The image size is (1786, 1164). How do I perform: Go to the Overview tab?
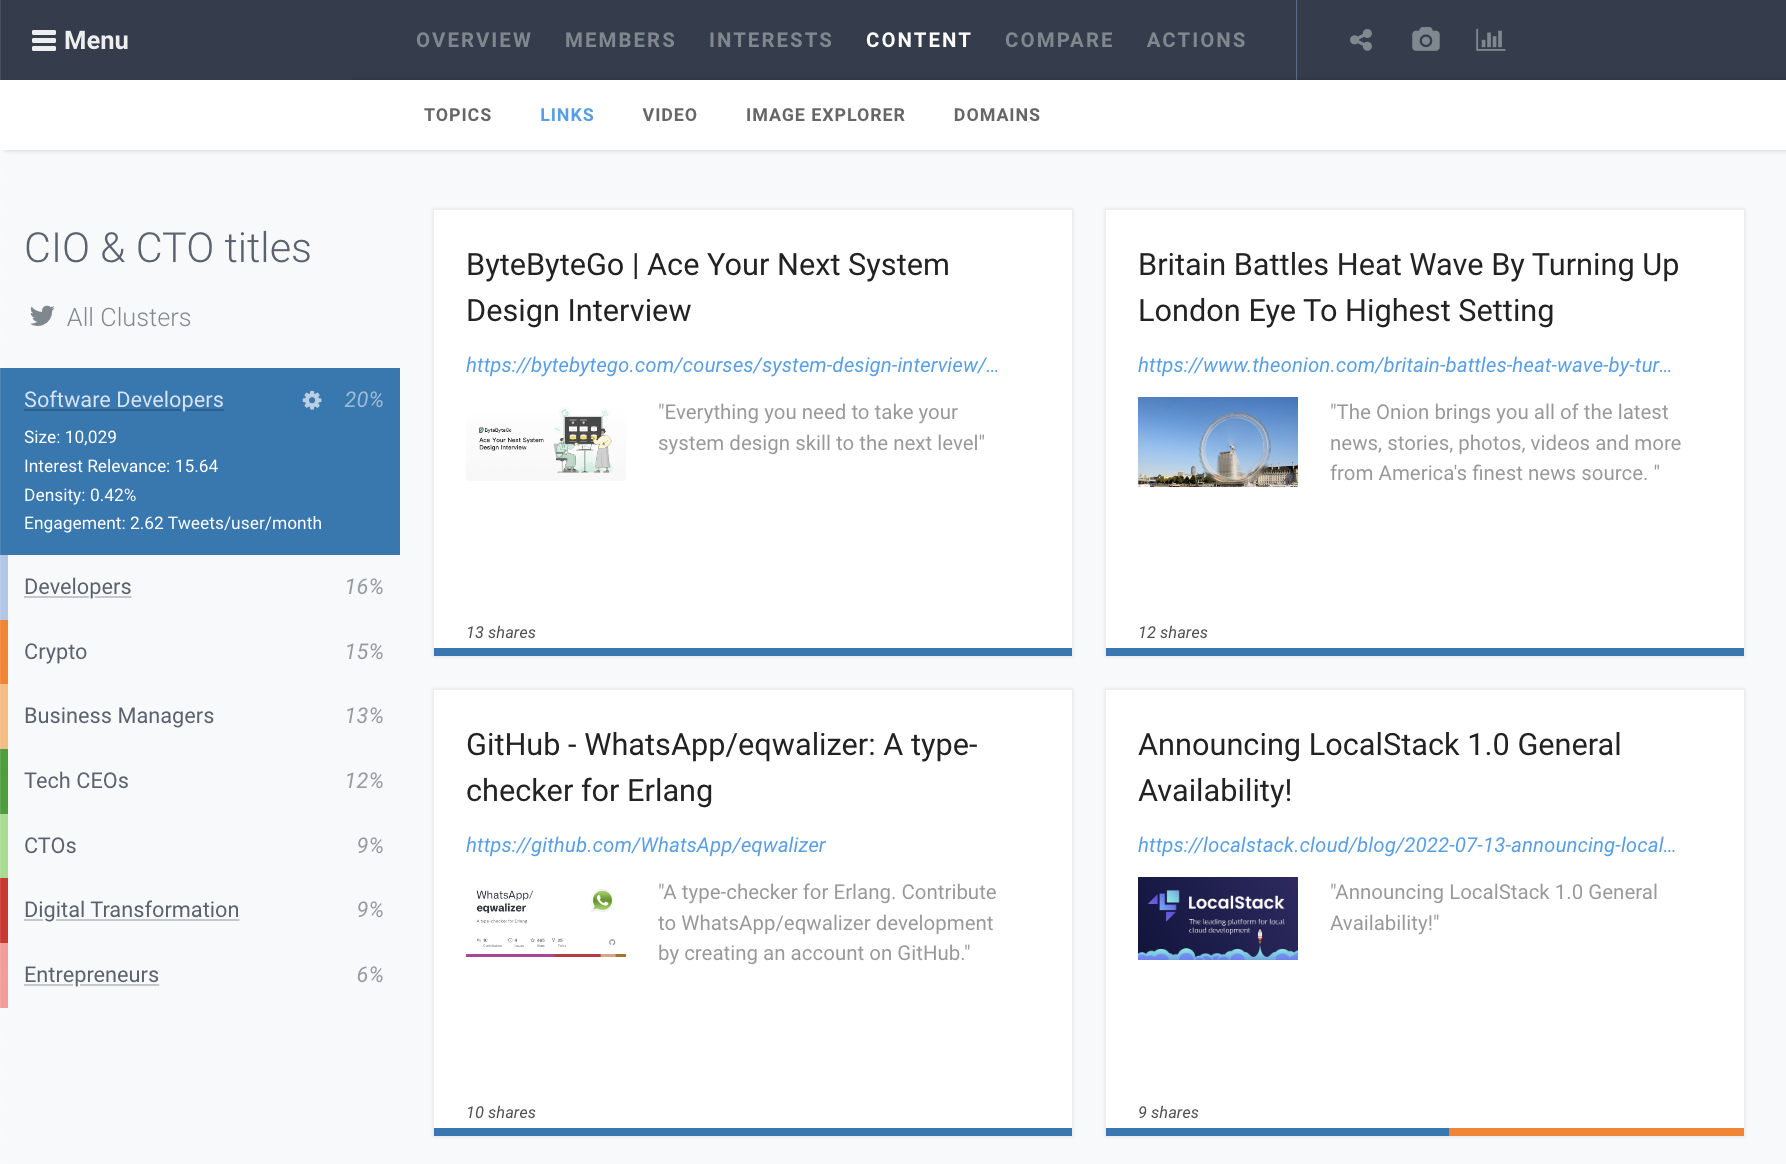474,40
